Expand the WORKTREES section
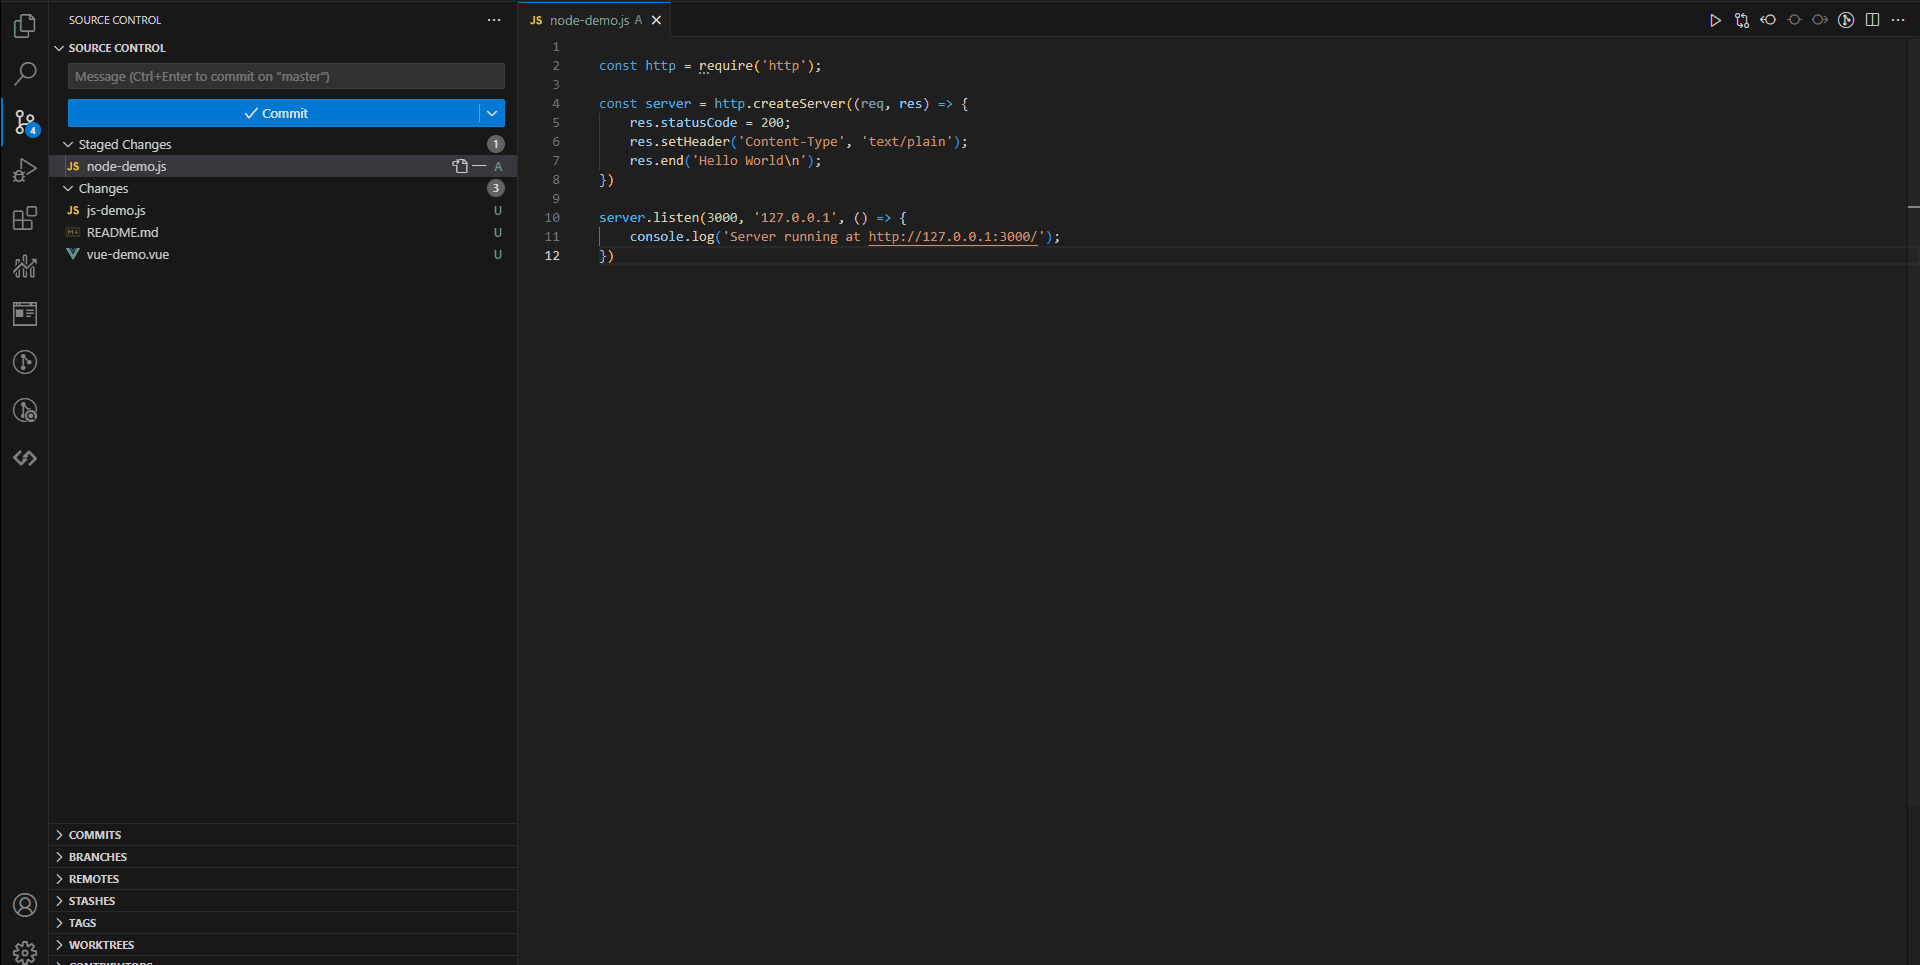The height and width of the screenshot is (965, 1920). 283,945
